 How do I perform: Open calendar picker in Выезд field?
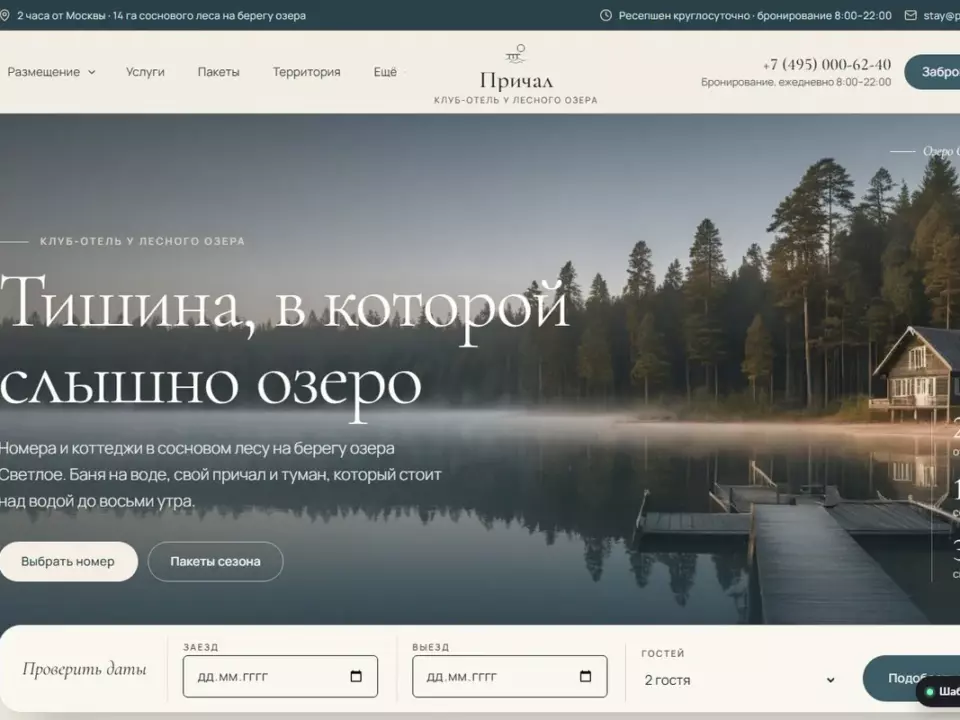[x=585, y=676]
